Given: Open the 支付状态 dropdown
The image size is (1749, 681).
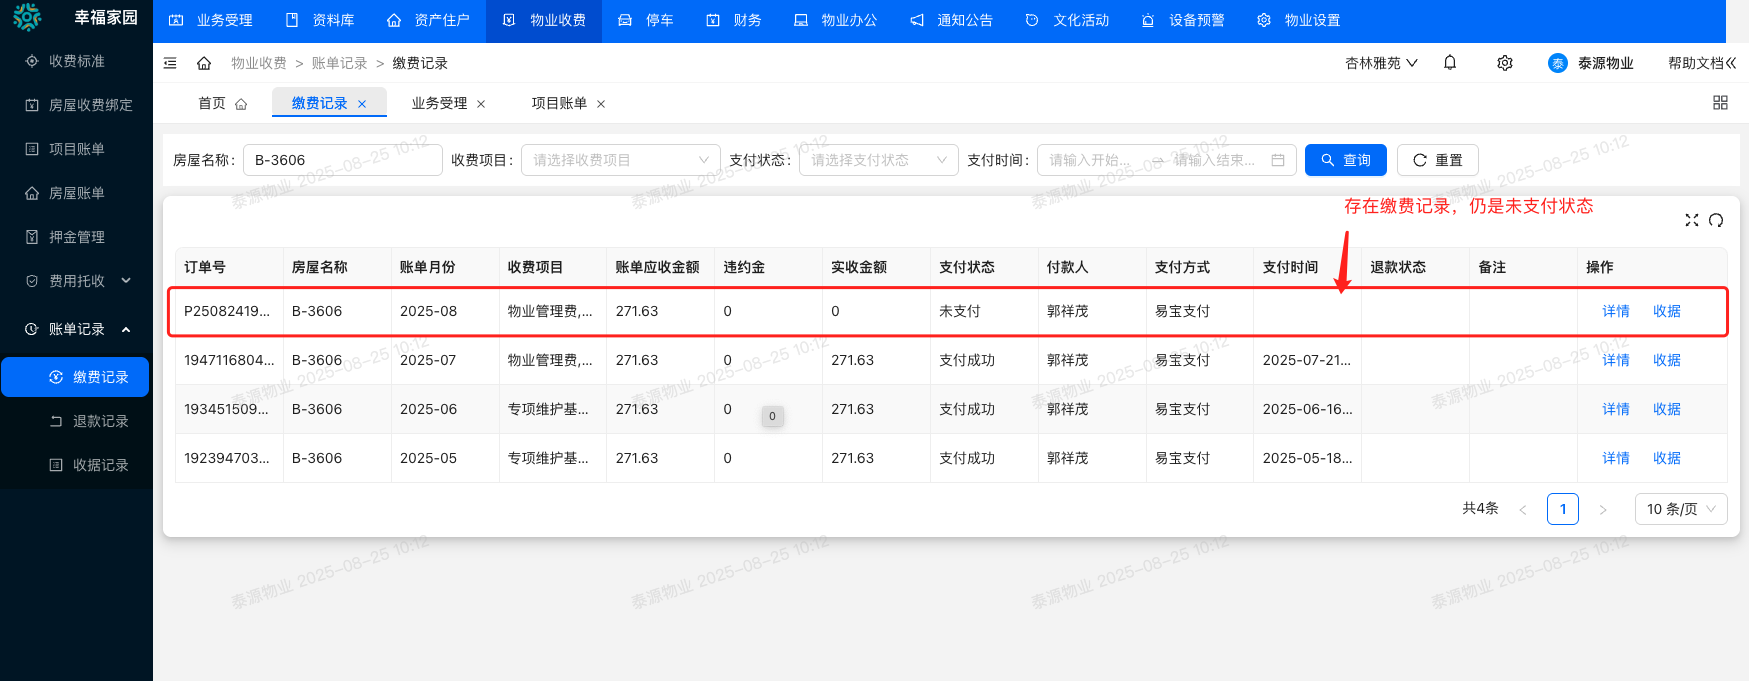Looking at the screenshot, I should [x=878, y=160].
